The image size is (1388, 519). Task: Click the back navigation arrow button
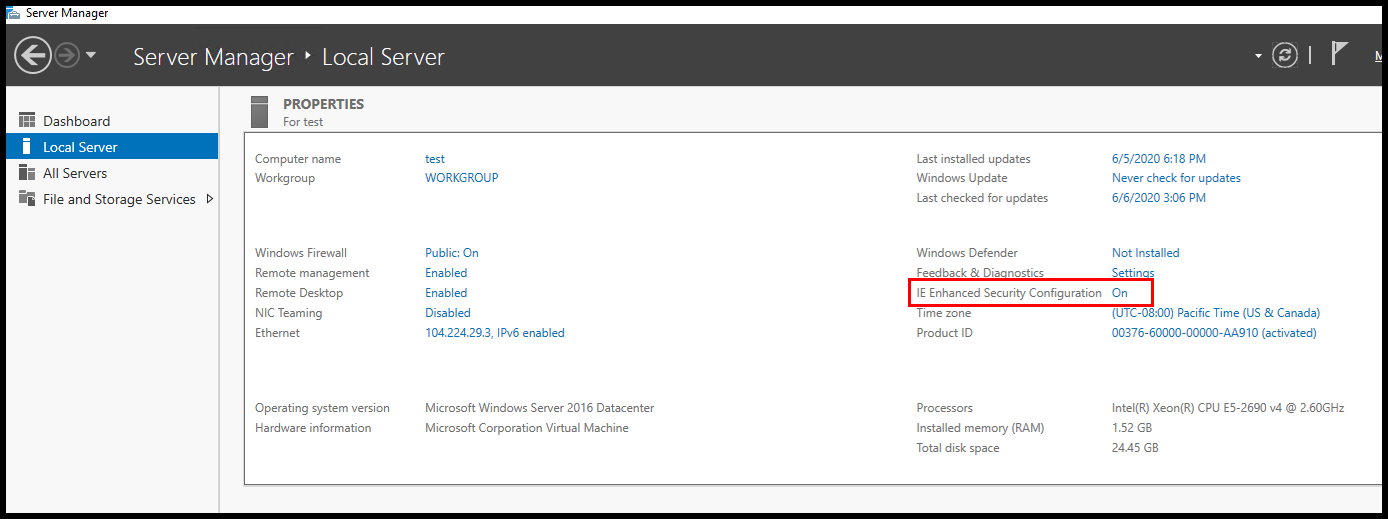[33, 55]
